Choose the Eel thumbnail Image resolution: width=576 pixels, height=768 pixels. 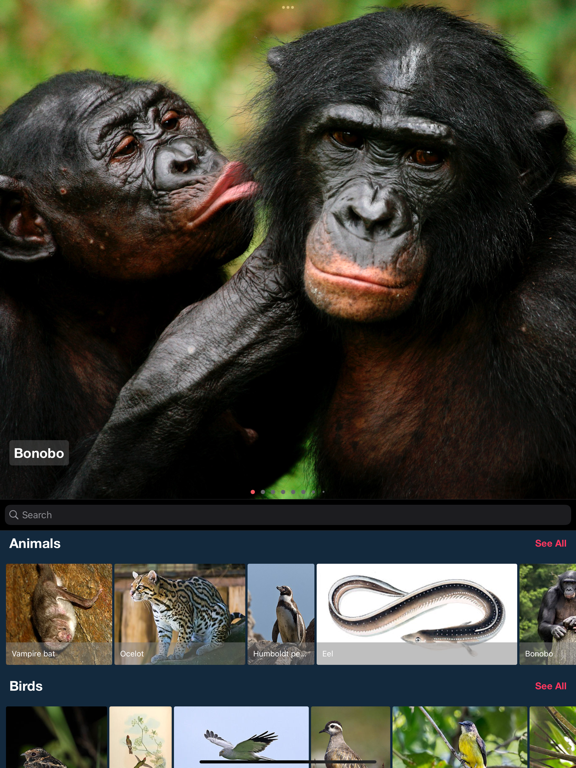coord(417,614)
